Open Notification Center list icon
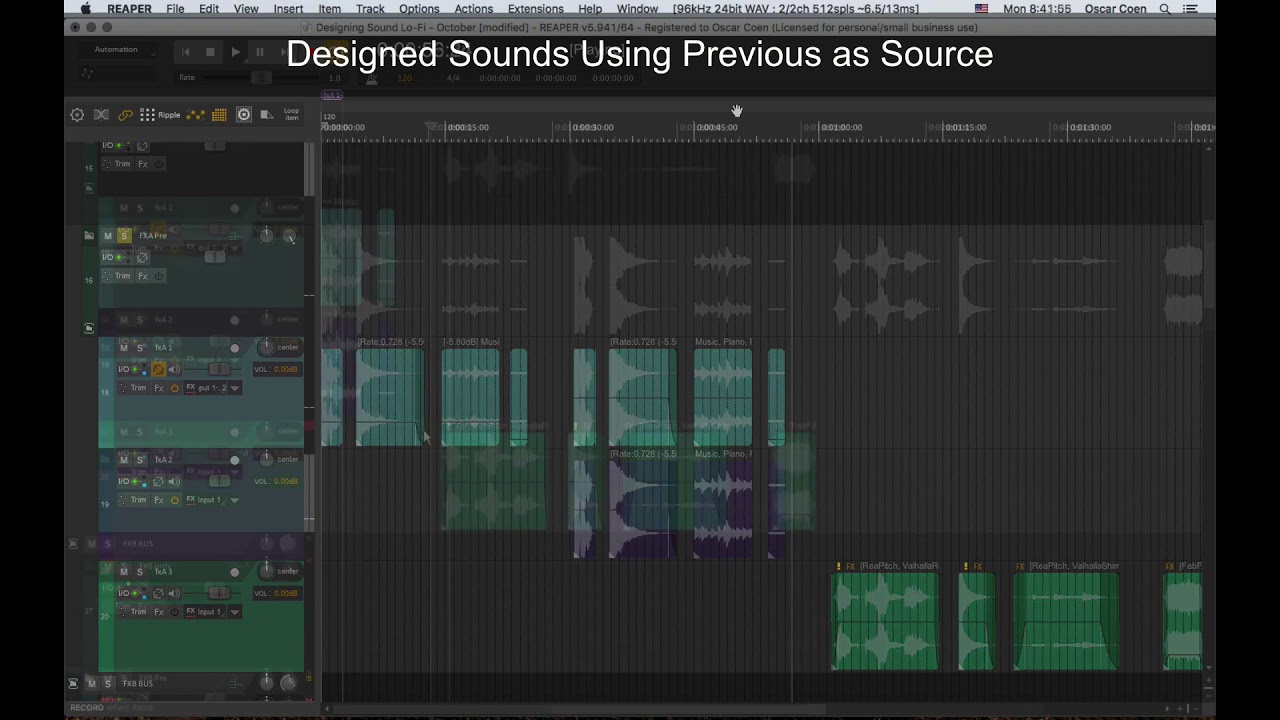The image size is (1280, 720). point(1190,9)
